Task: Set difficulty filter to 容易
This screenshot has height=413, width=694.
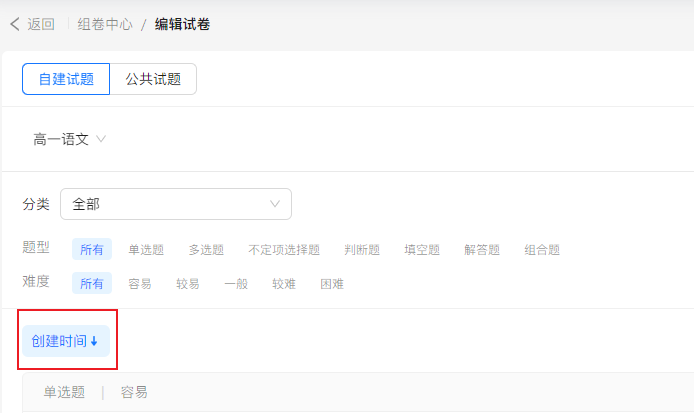Action: [x=140, y=284]
